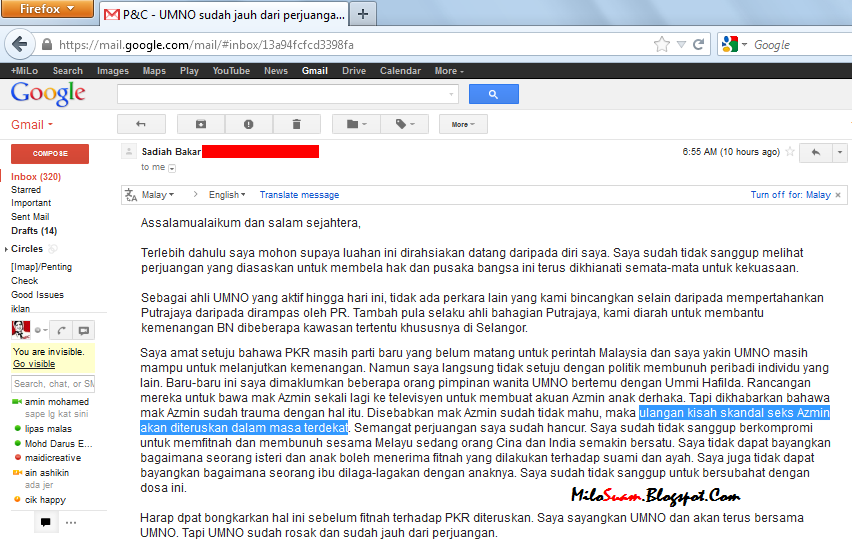This screenshot has height=549, width=852.
Task: Click the chat profile picture thumbnail
Action: pos(21,329)
